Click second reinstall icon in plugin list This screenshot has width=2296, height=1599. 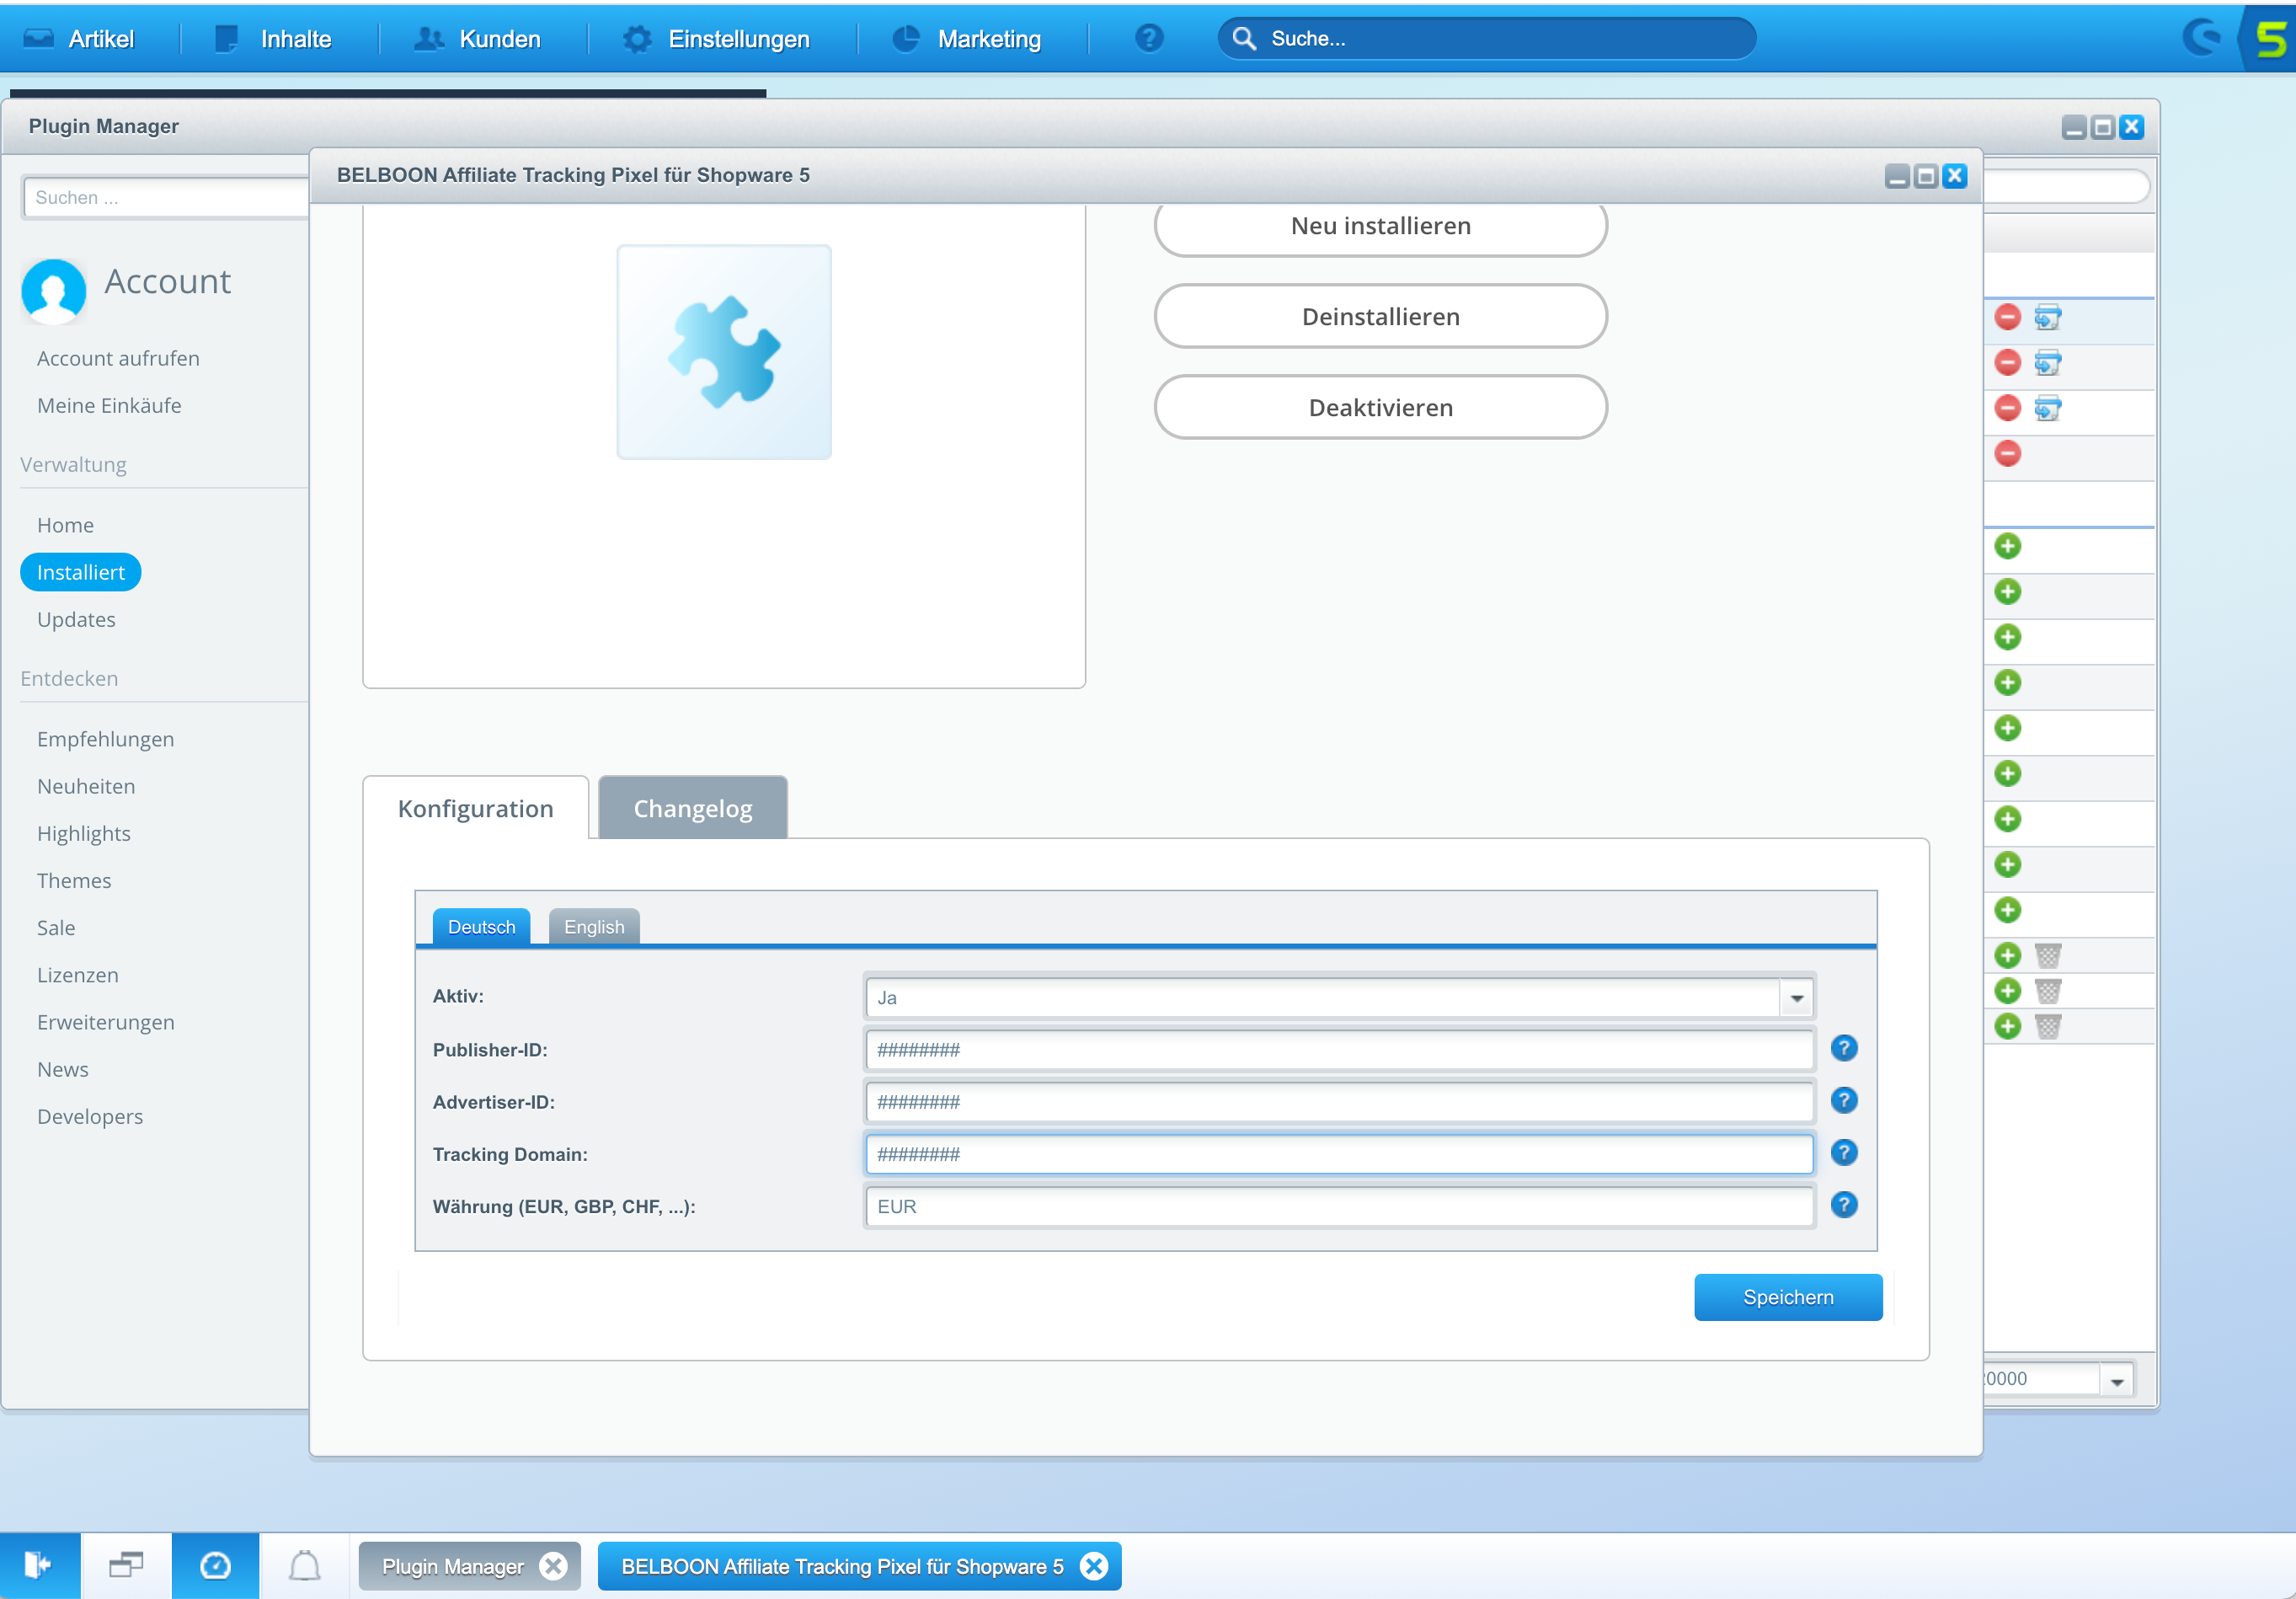(x=2048, y=362)
